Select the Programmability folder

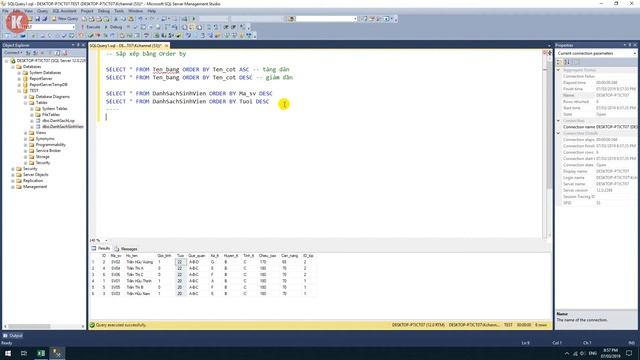tap(51, 144)
